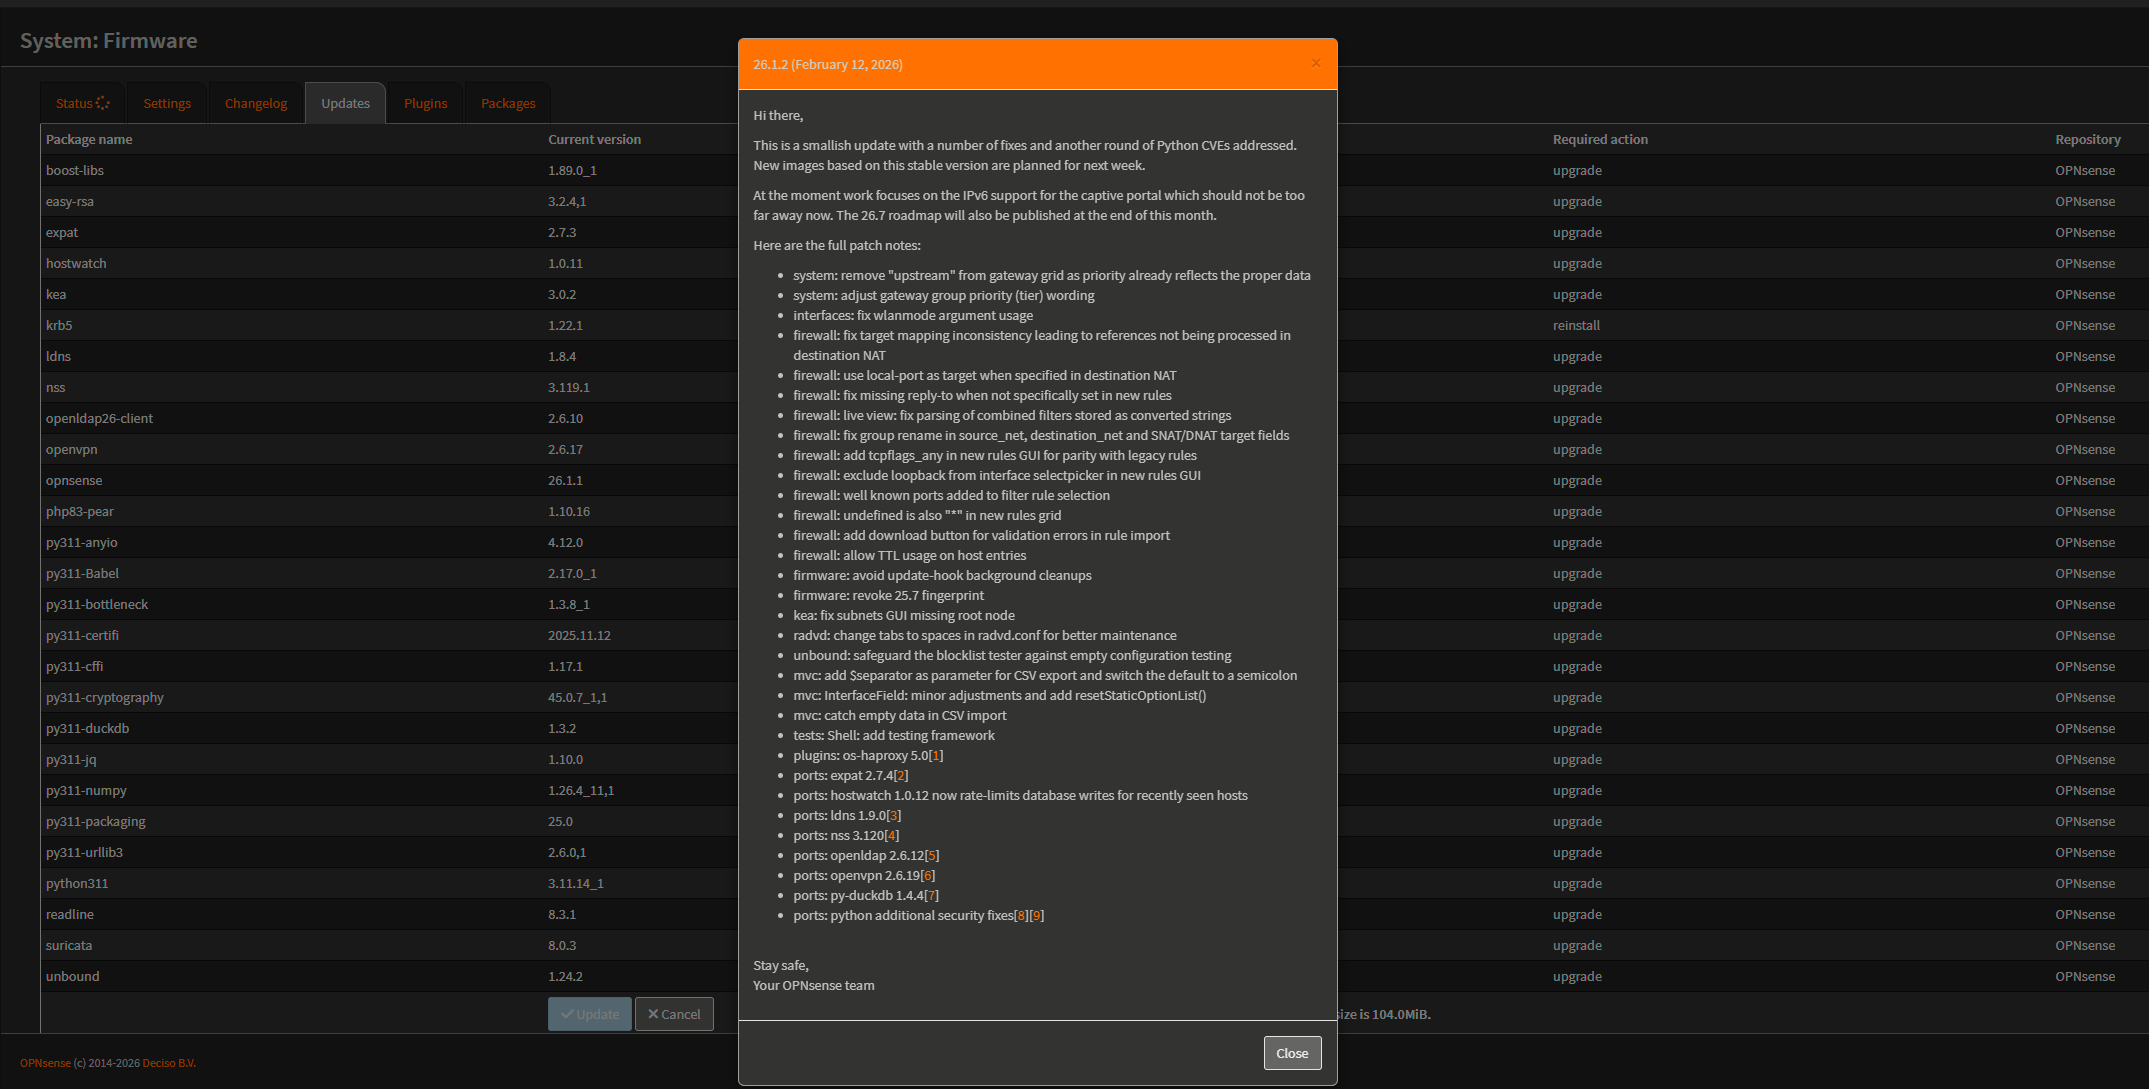This screenshot has width=2149, height=1089.
Task: Click the py311-cffi package name
Action: pos(75,666)
